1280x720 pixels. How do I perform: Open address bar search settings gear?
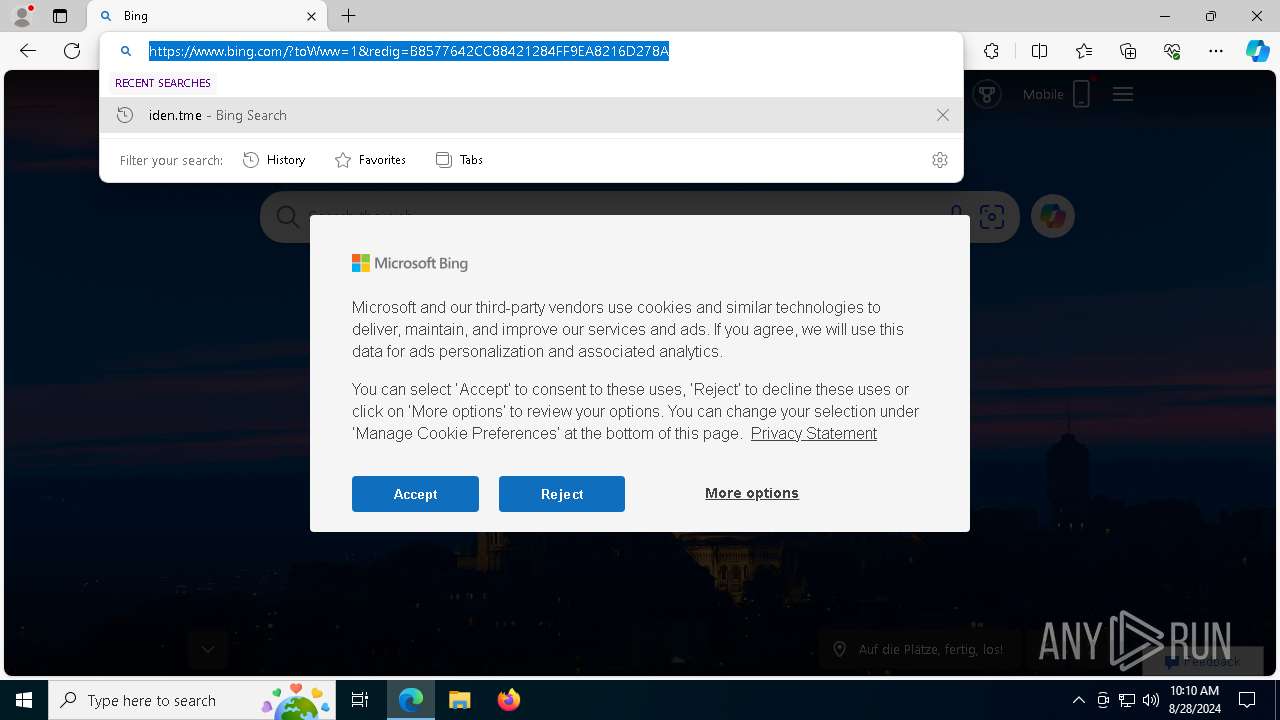coord(940,160)
